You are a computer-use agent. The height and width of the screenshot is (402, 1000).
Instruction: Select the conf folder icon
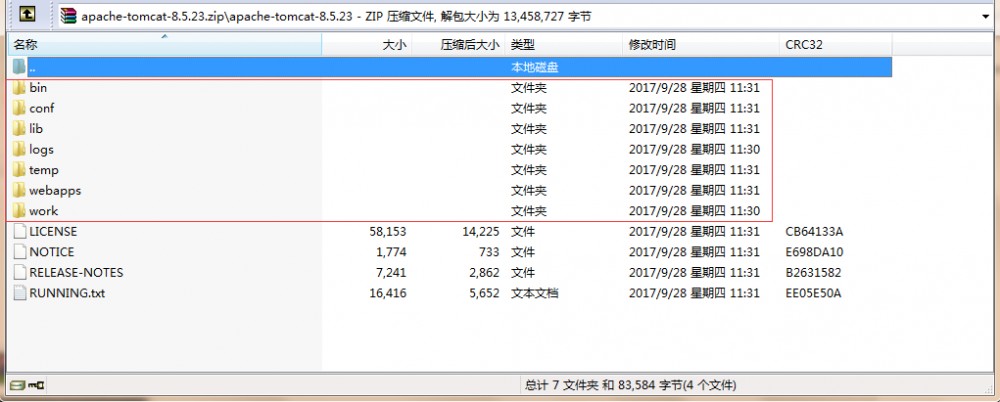pyautogui.click(x=19, y=108)
